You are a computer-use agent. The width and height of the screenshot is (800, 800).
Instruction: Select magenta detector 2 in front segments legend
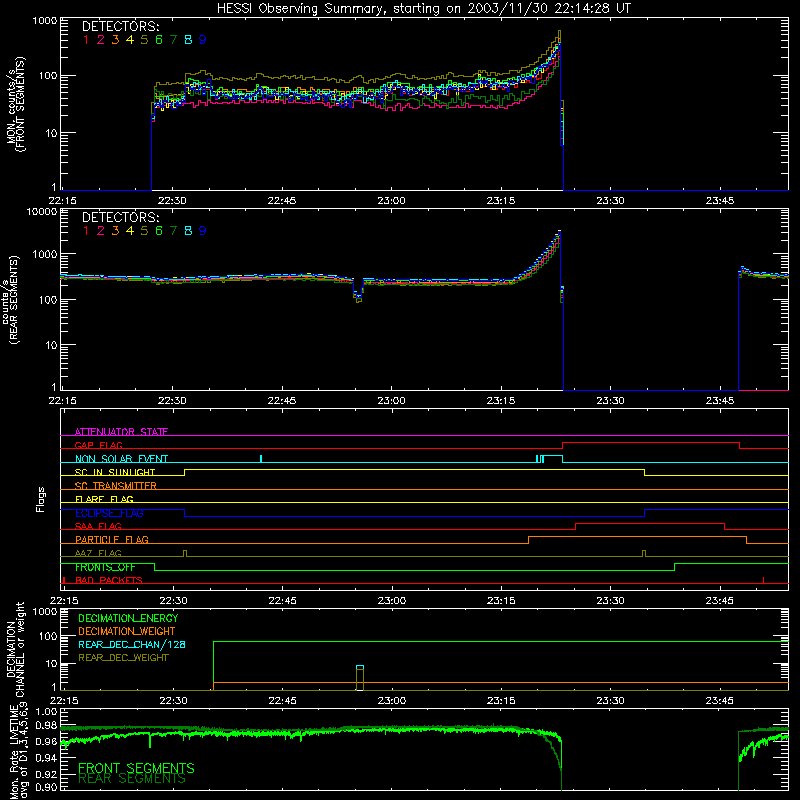tap(101, 39)
